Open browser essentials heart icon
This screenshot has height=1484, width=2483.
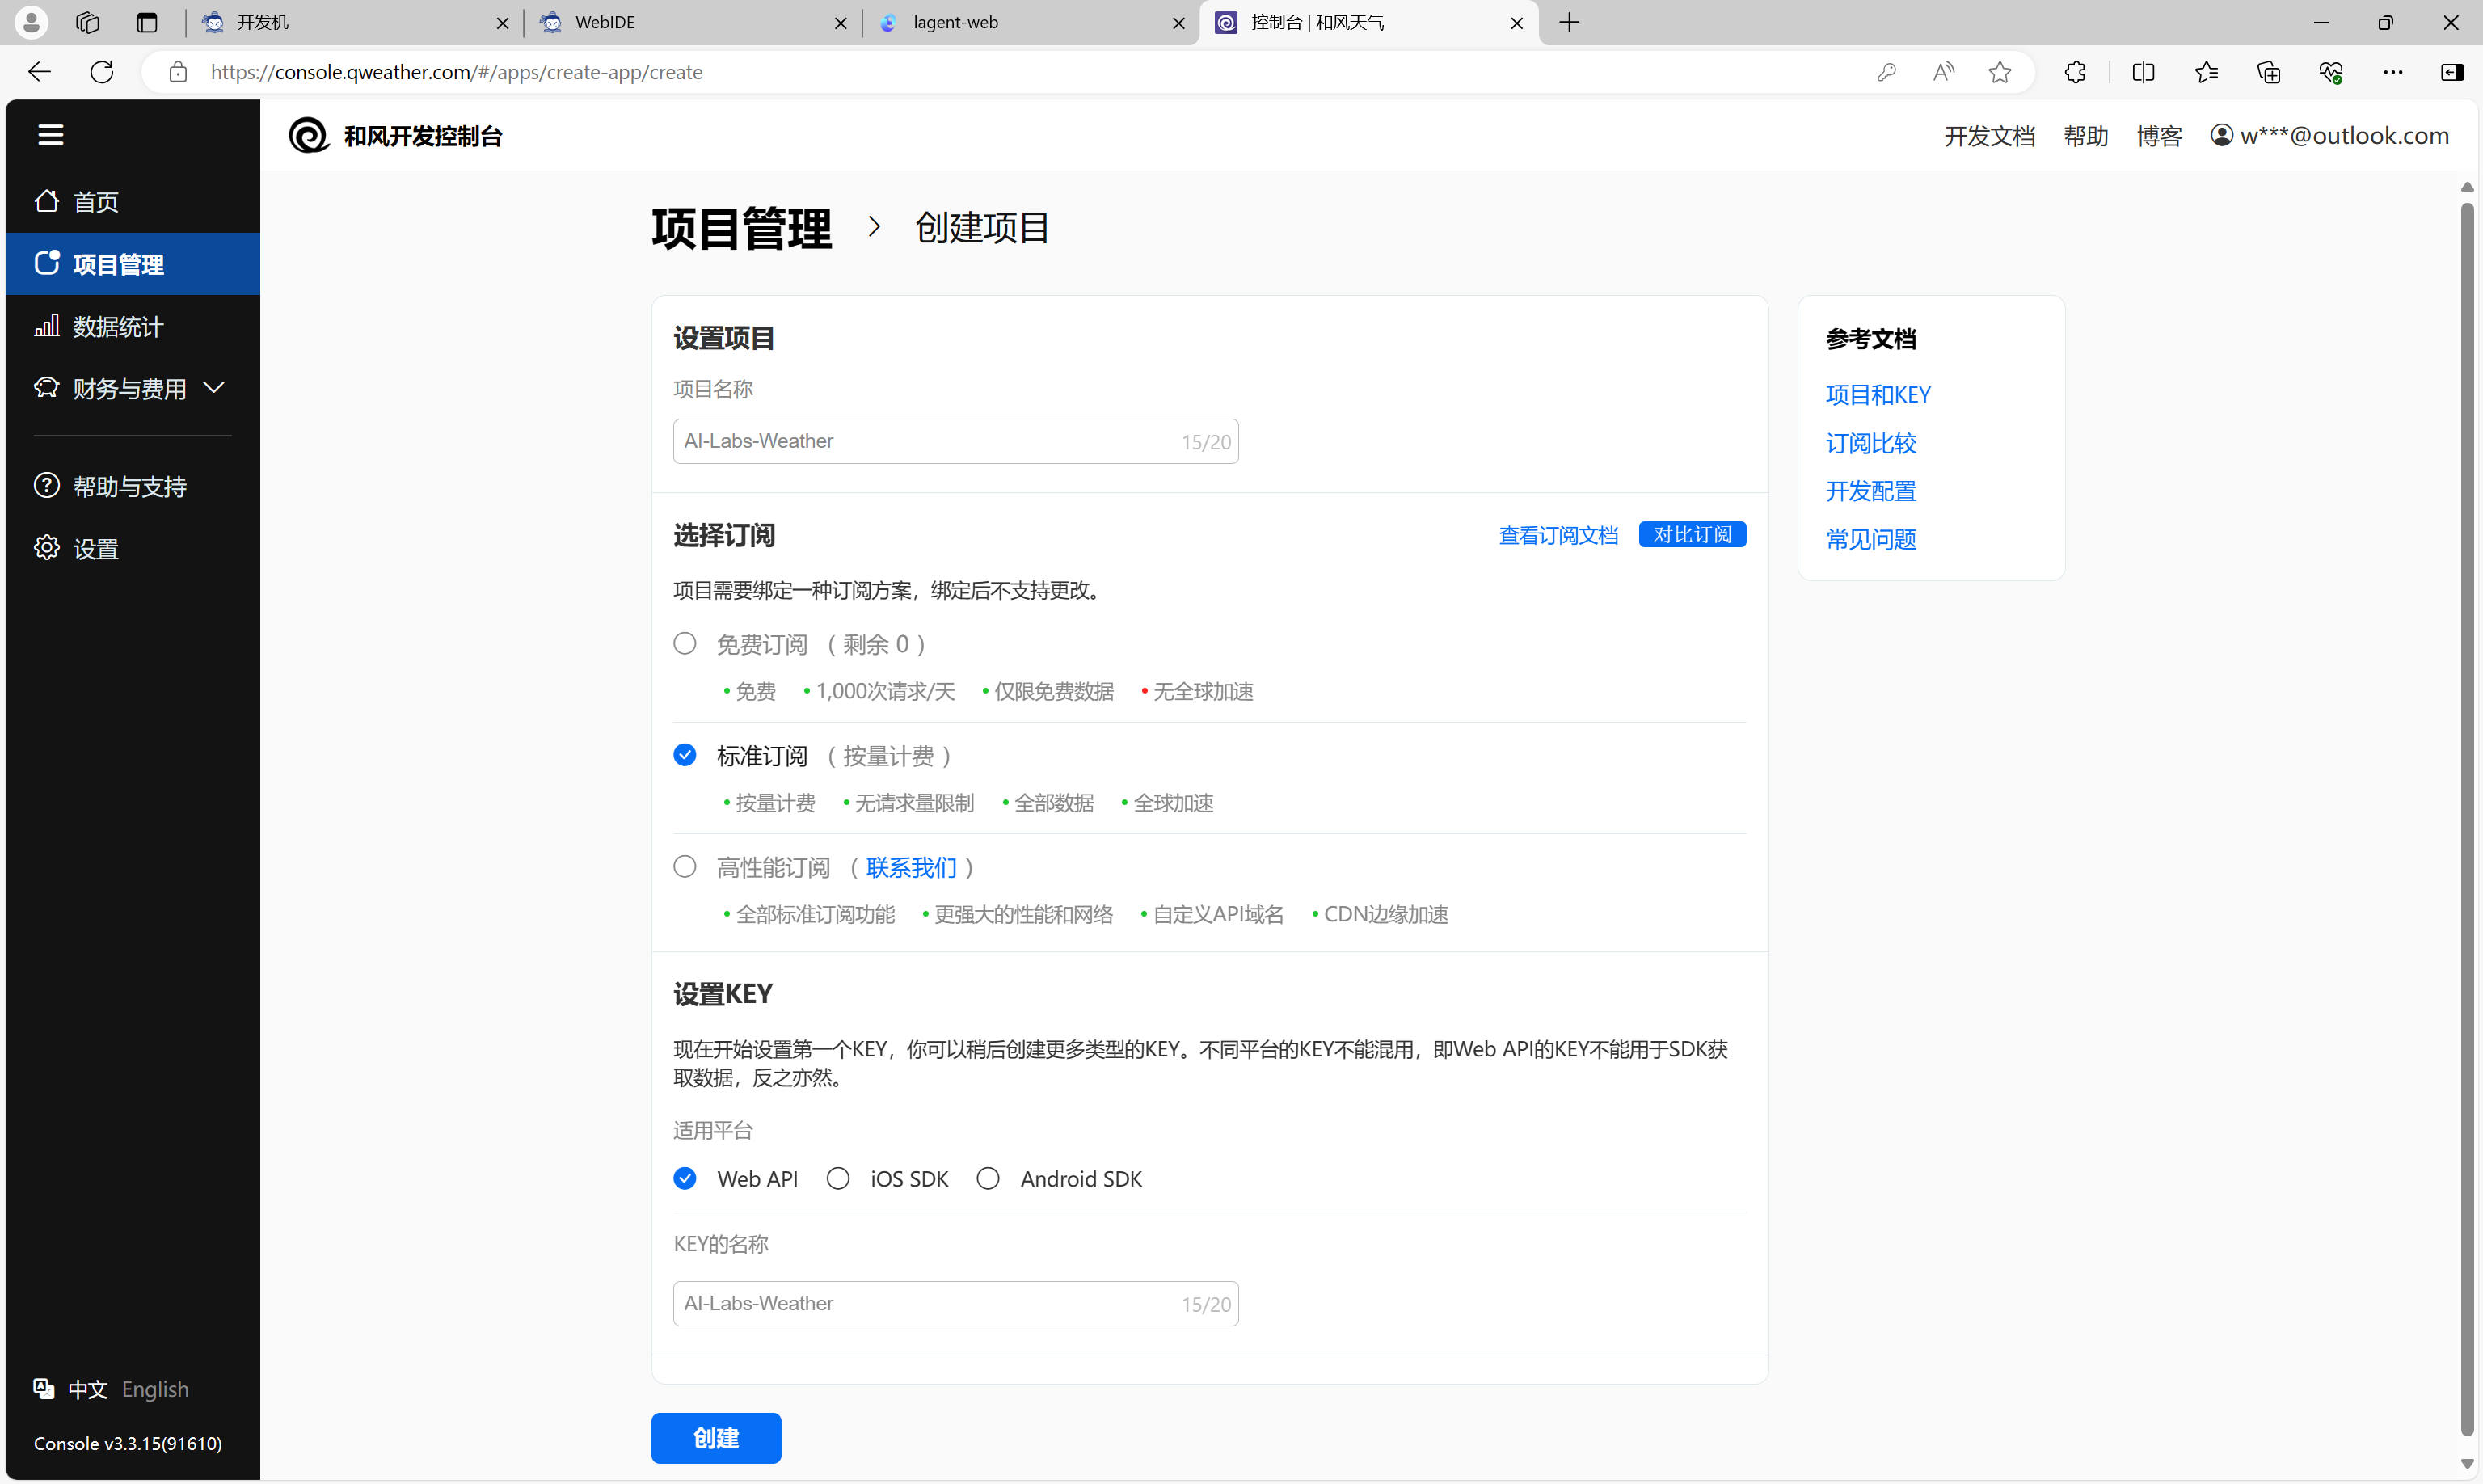click(x=2331, y=72)
